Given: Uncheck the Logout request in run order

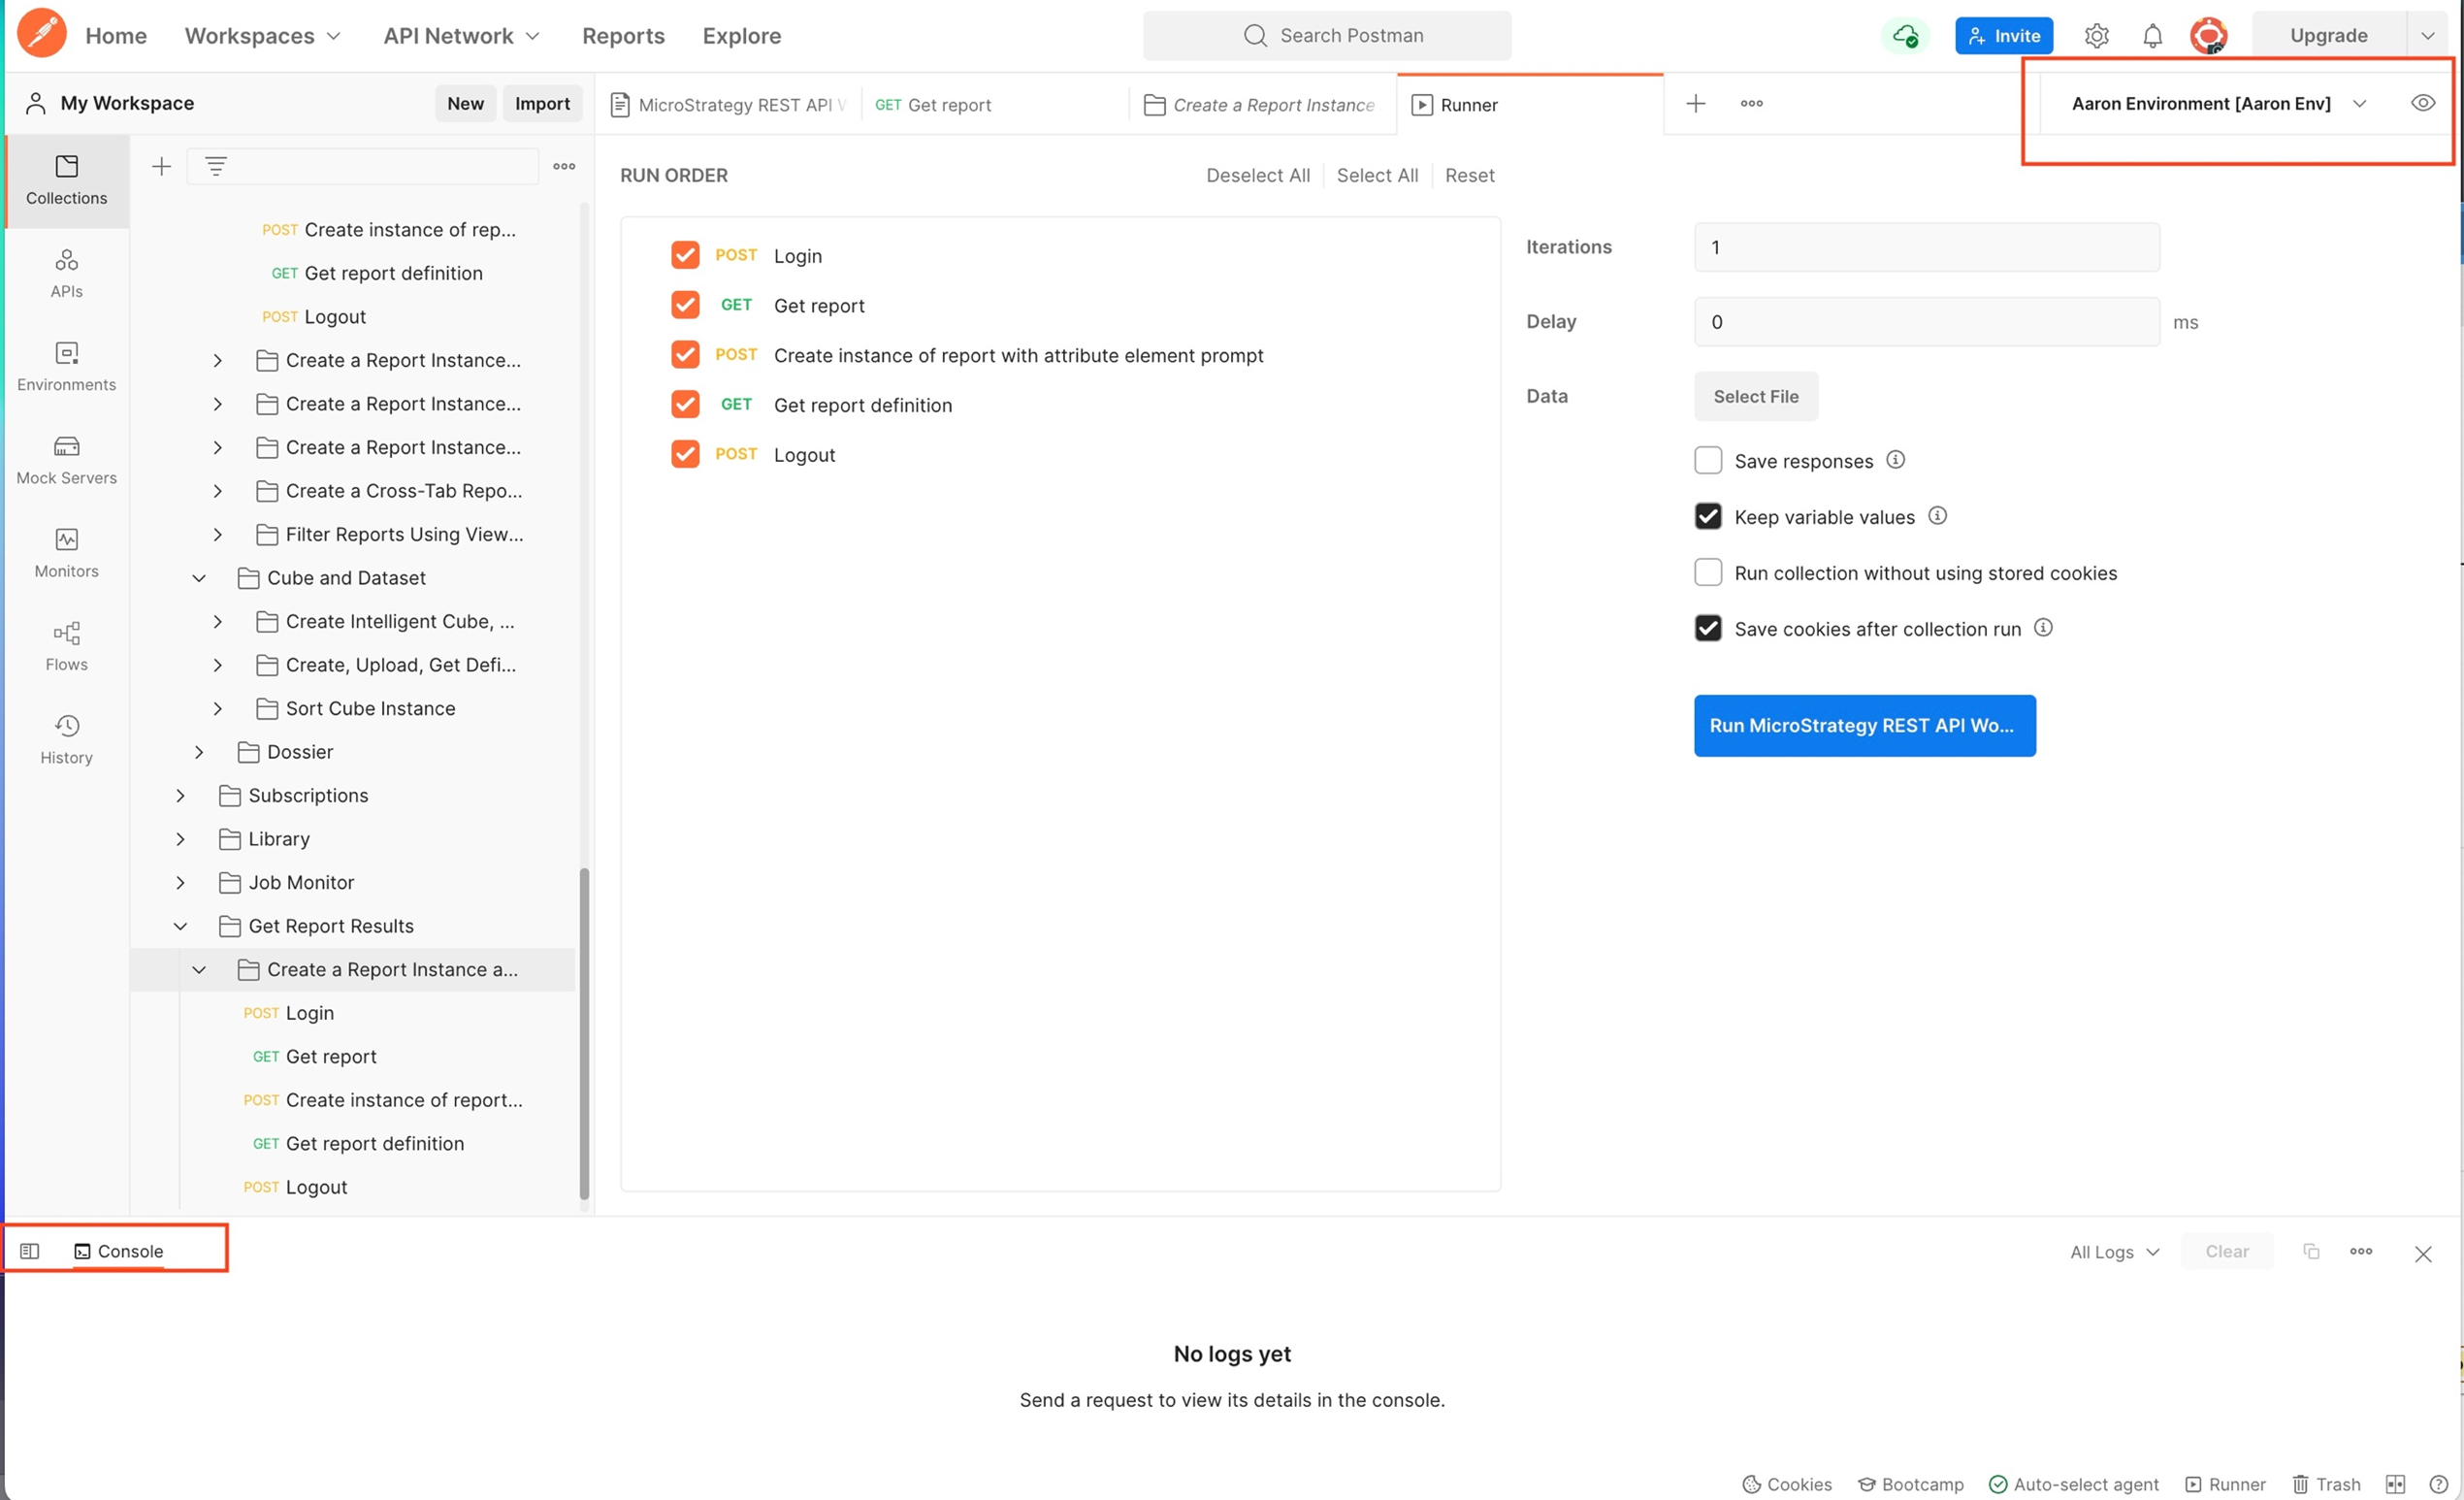Looking at the screenshot, I should [685, 454].
